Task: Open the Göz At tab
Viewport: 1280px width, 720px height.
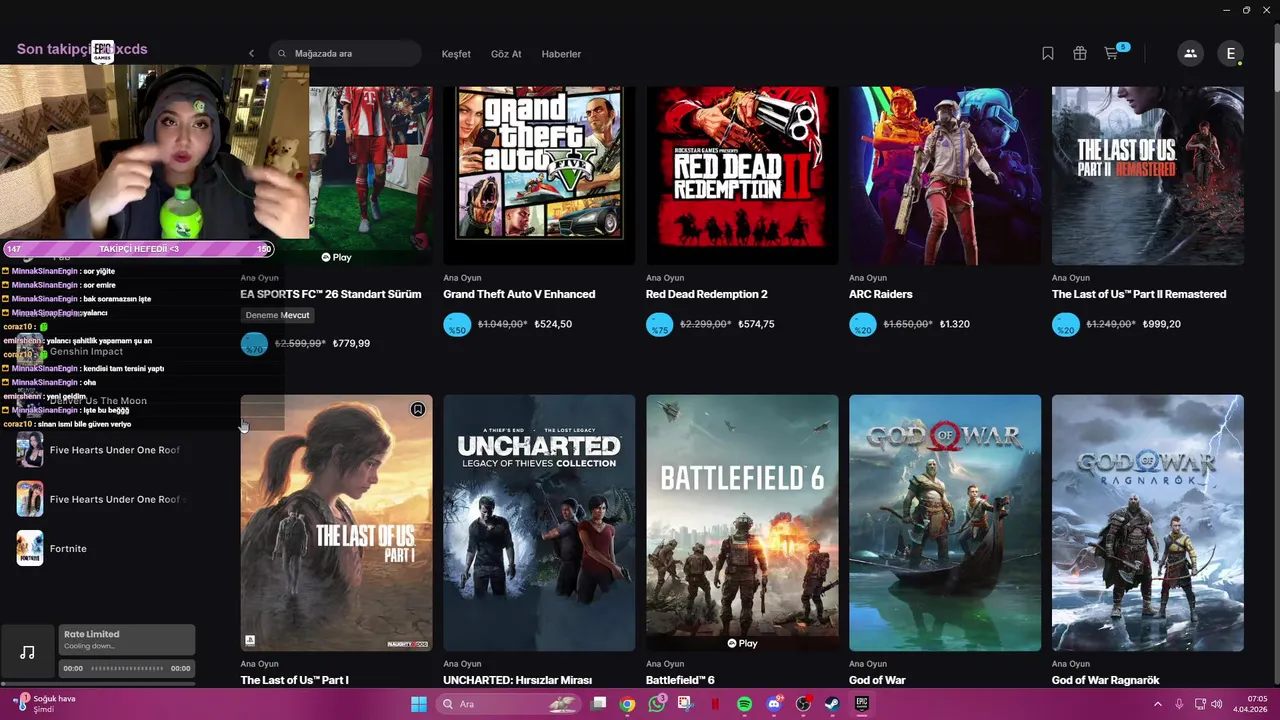Action: click(x=506, y=54)
